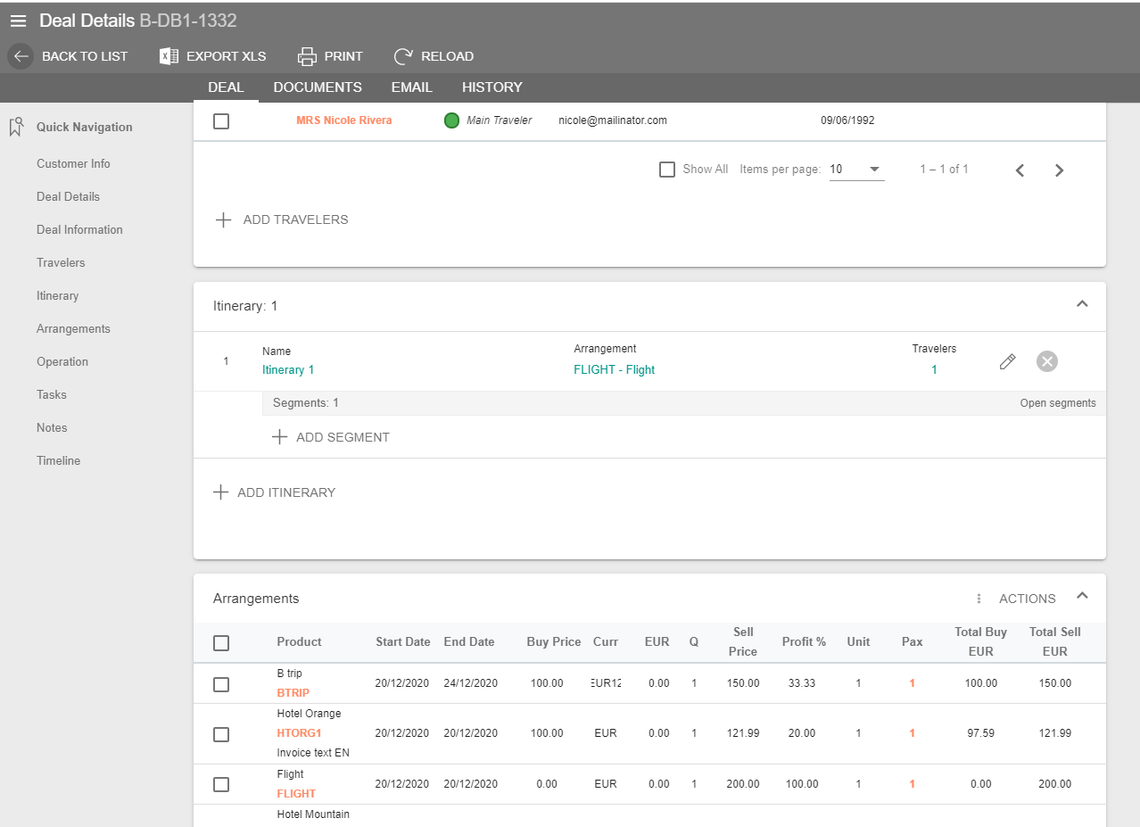
Task: Sort by the Start Date column header
Action: click(x=403, y=642)
